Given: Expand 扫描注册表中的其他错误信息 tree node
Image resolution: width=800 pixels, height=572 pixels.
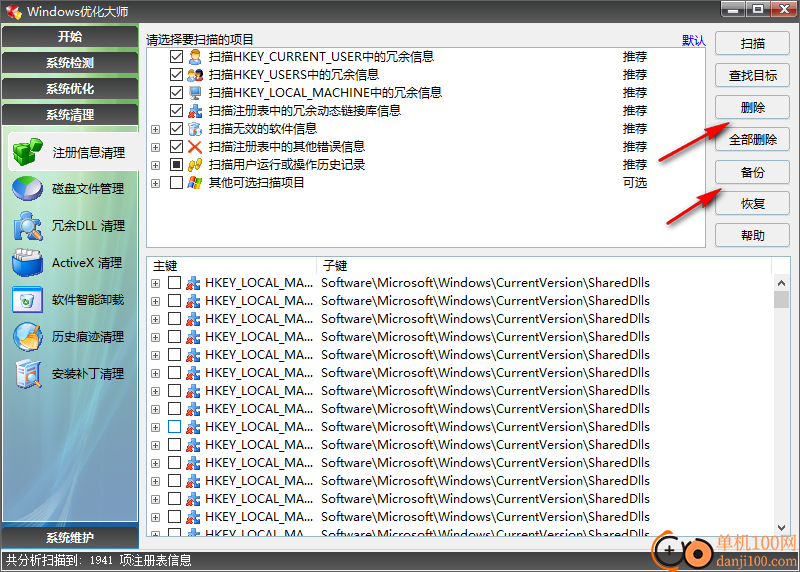Looking at the screenshot, I should [x=156, y=147].
